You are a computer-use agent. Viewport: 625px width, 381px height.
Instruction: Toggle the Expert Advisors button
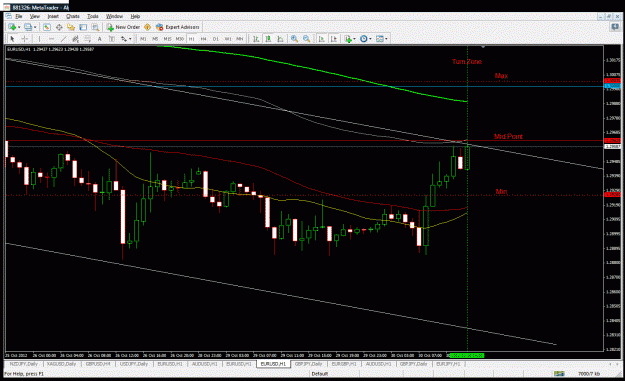[177, 27]
